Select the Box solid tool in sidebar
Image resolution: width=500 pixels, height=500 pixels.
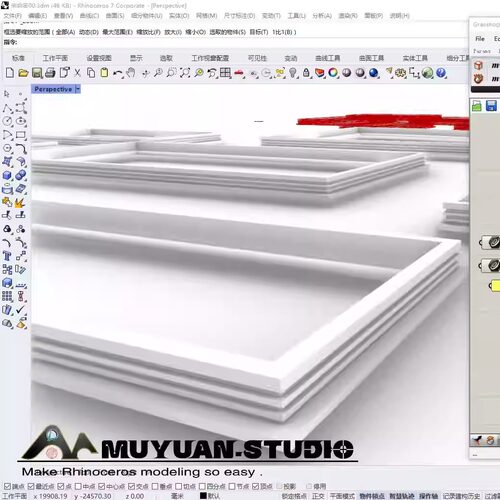(x=7, y=175)
